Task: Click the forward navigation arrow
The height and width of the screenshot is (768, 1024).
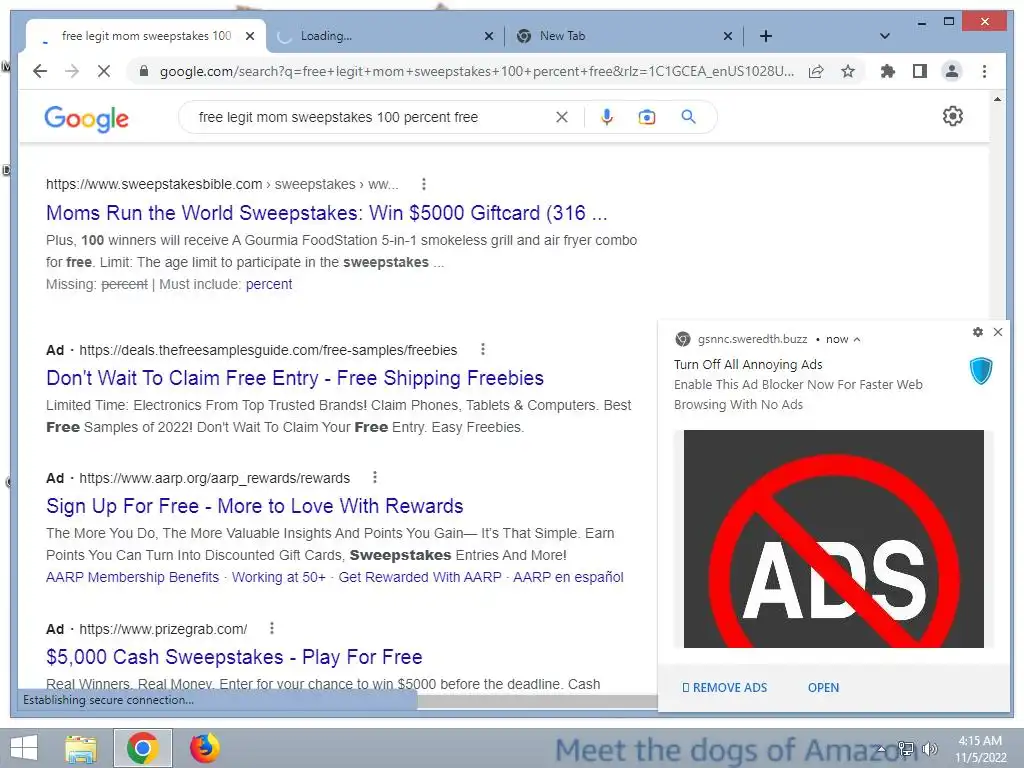Action: [72, 71]
